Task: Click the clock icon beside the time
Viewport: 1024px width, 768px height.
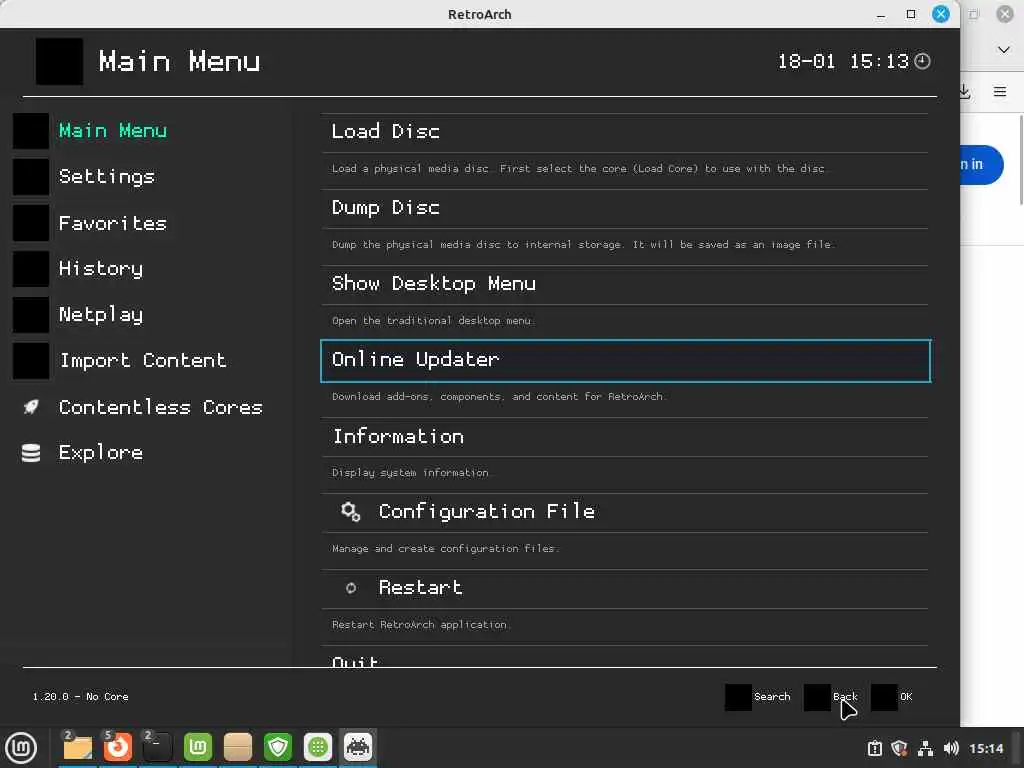Action: [x=922, y=61]
